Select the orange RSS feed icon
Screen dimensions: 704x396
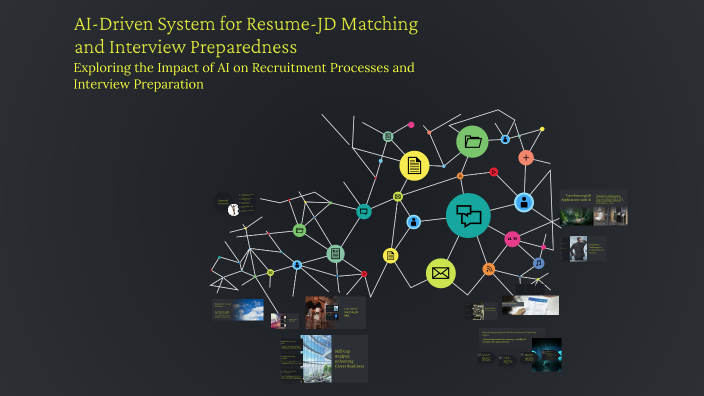488,269
